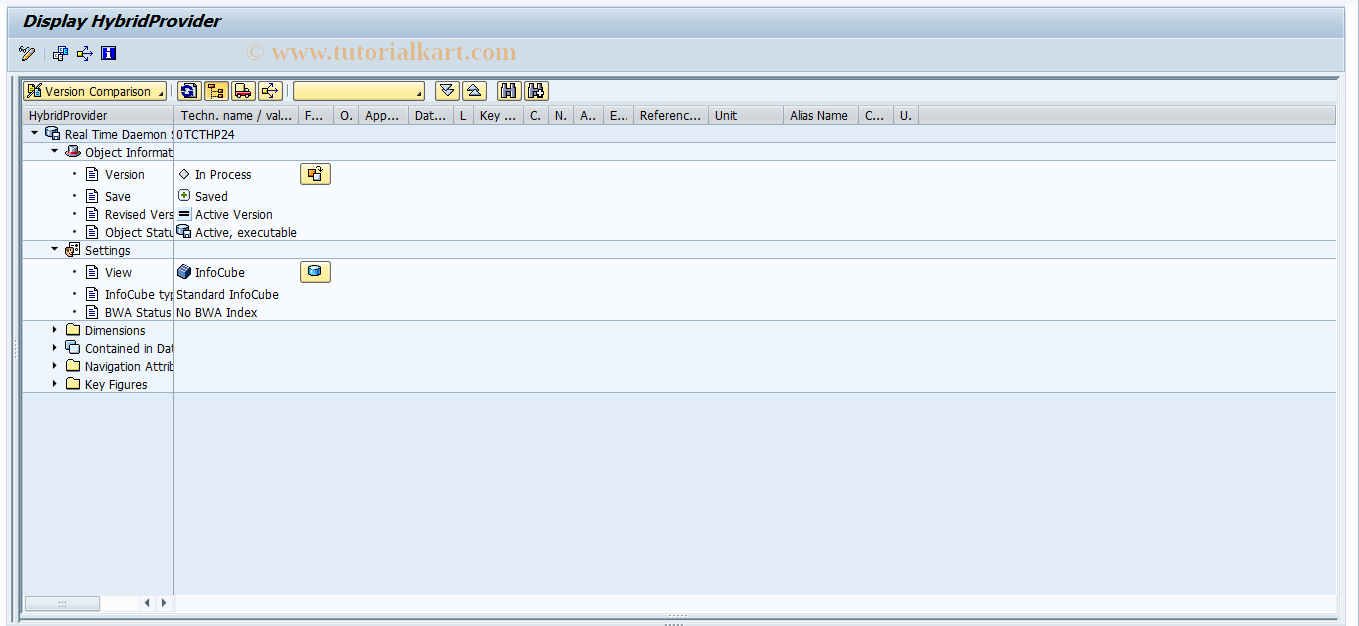Image resolution: width=1359 pixels, height=626 pixels.
Task: Click the HybridProvider column header
Action: point(98,115)
